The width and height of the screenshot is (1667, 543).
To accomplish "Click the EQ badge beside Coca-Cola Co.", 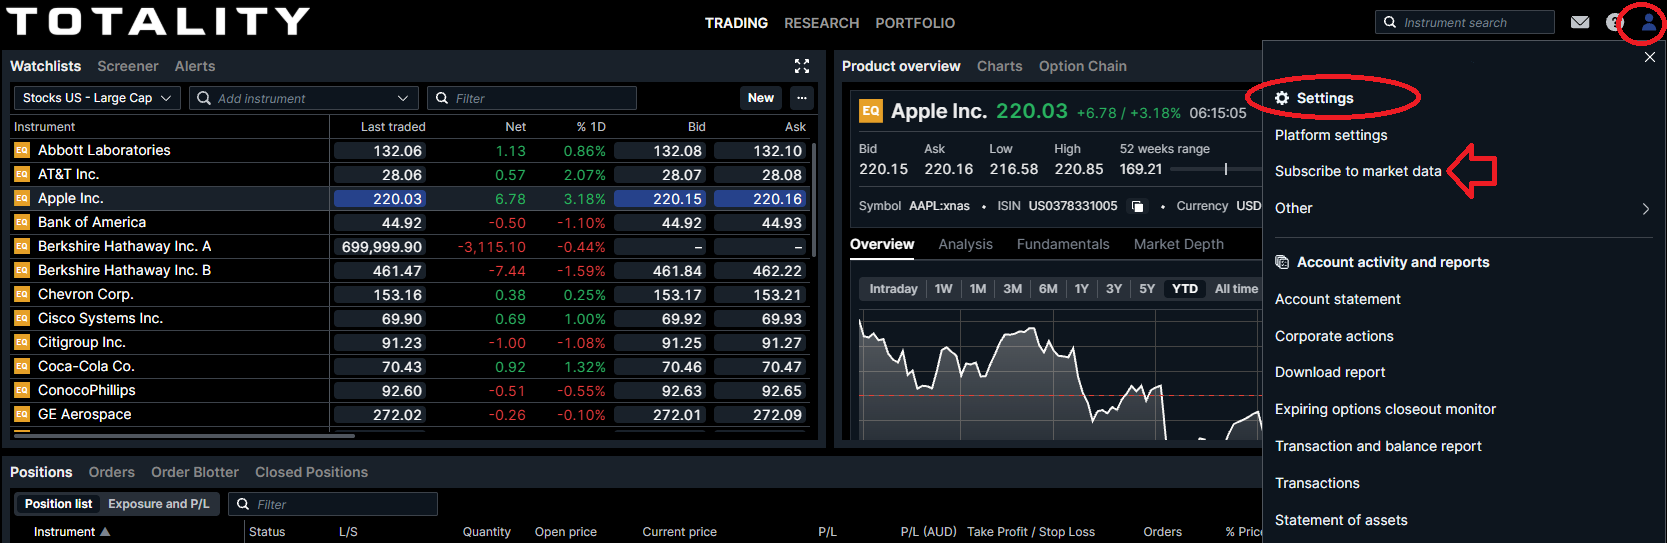I will [22, 366].
